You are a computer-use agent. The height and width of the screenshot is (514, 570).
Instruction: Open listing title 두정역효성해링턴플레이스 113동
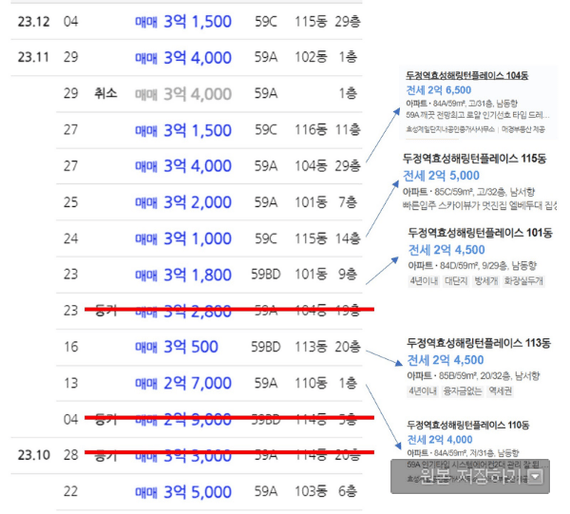478,343
